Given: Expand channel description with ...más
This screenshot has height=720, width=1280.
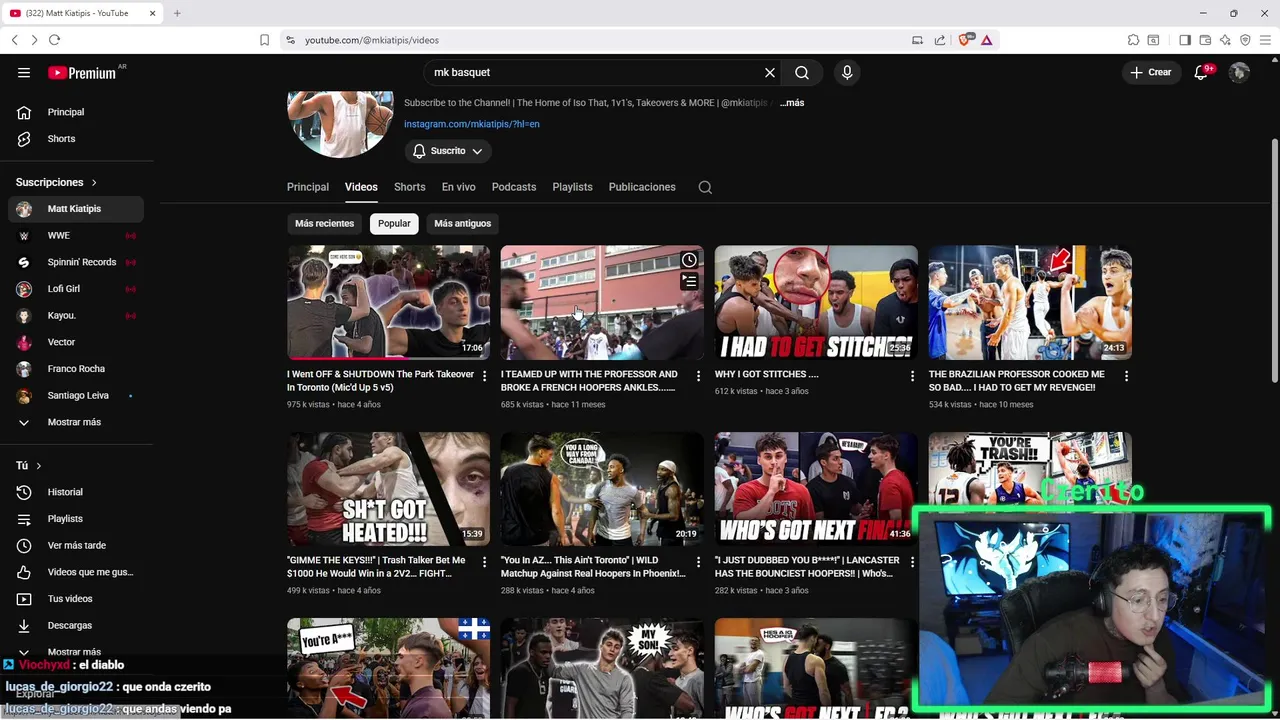Looking at the screenshot, I should coord(792,103).
